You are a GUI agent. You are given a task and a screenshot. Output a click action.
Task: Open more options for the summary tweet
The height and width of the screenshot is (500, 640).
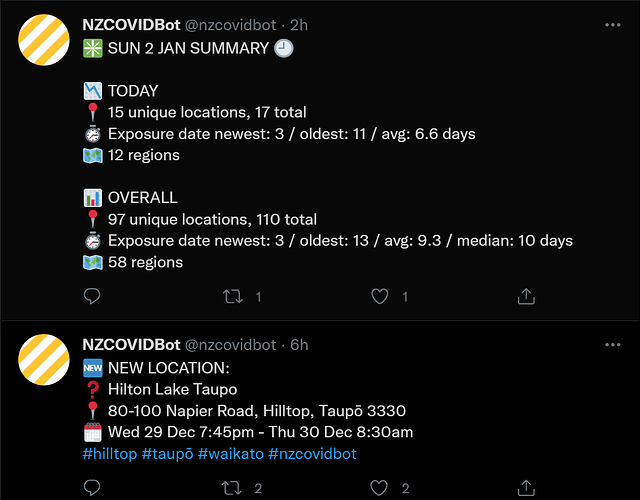[613, 23]
